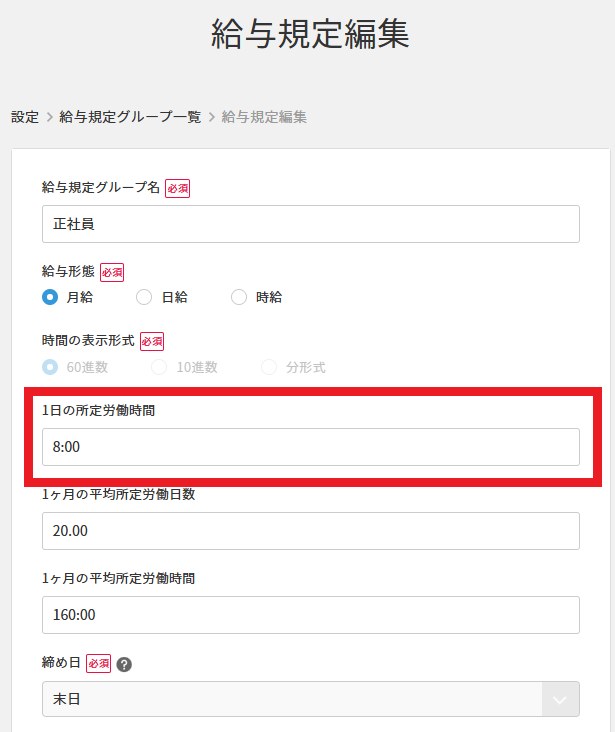Click current breadcrumb 給与規定編集

click(x=264, y=117)
